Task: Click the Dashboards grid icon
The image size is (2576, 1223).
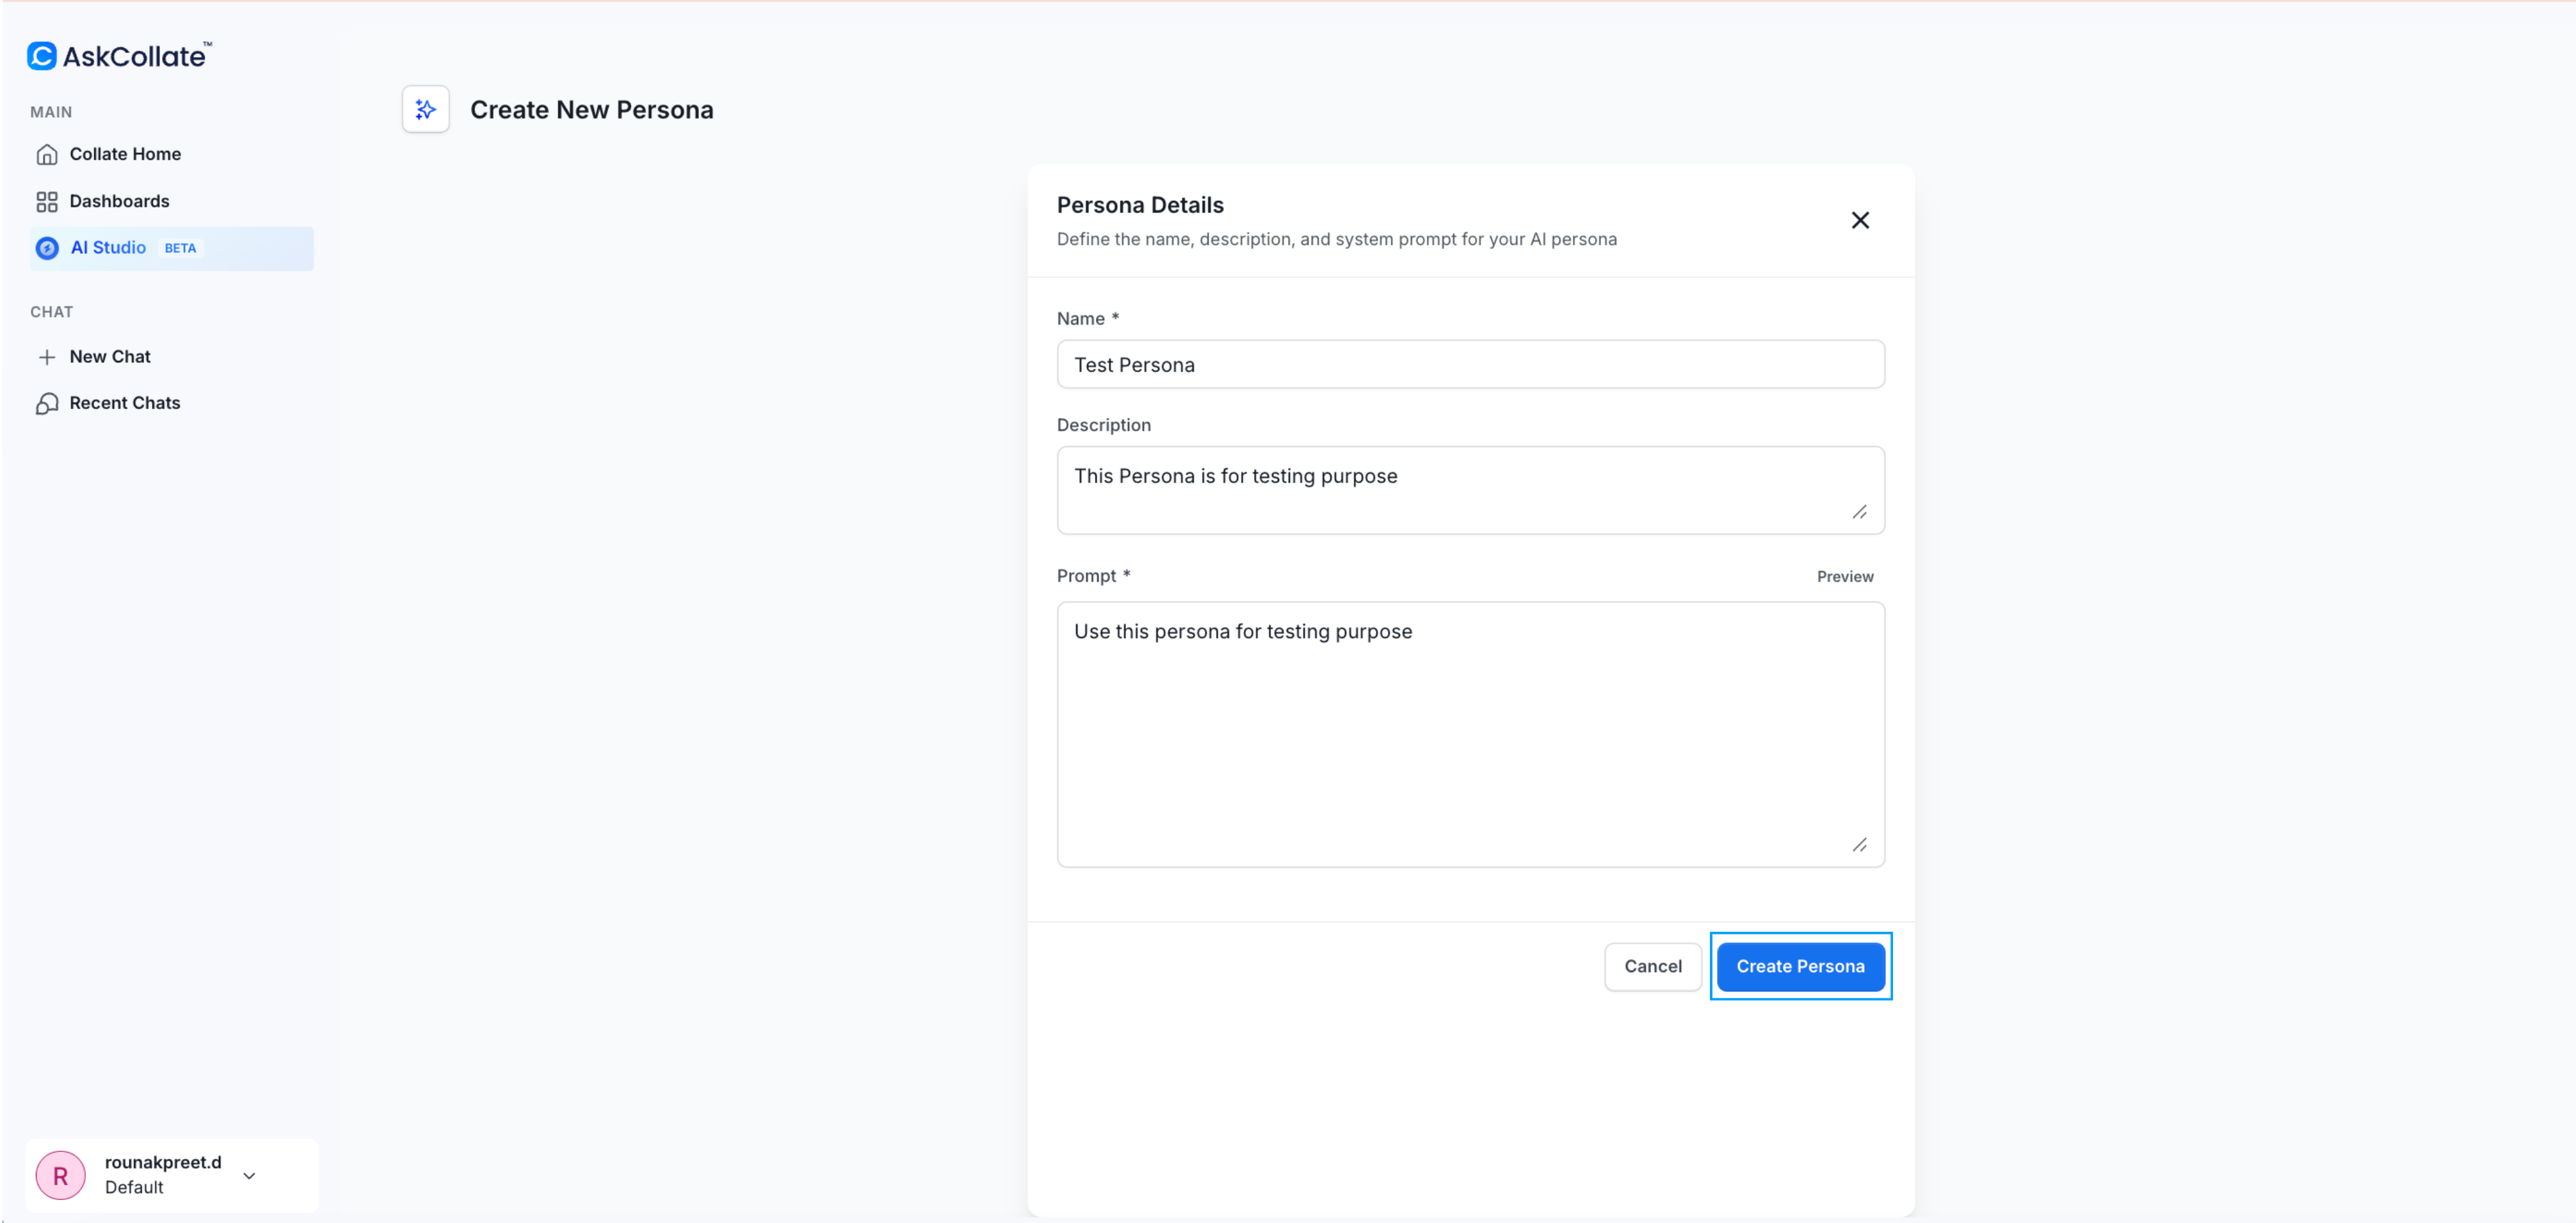Action: [47, 202]
